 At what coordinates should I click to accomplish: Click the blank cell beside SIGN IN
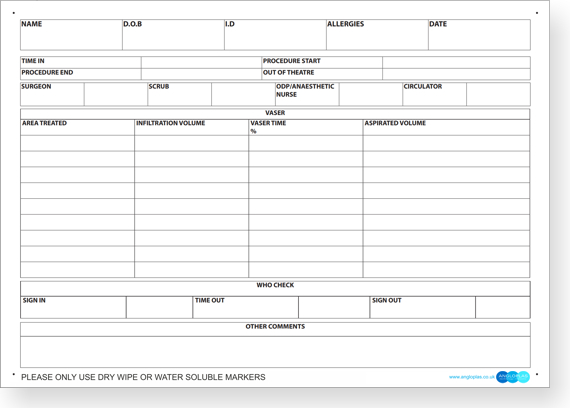[x=159, y=307]
